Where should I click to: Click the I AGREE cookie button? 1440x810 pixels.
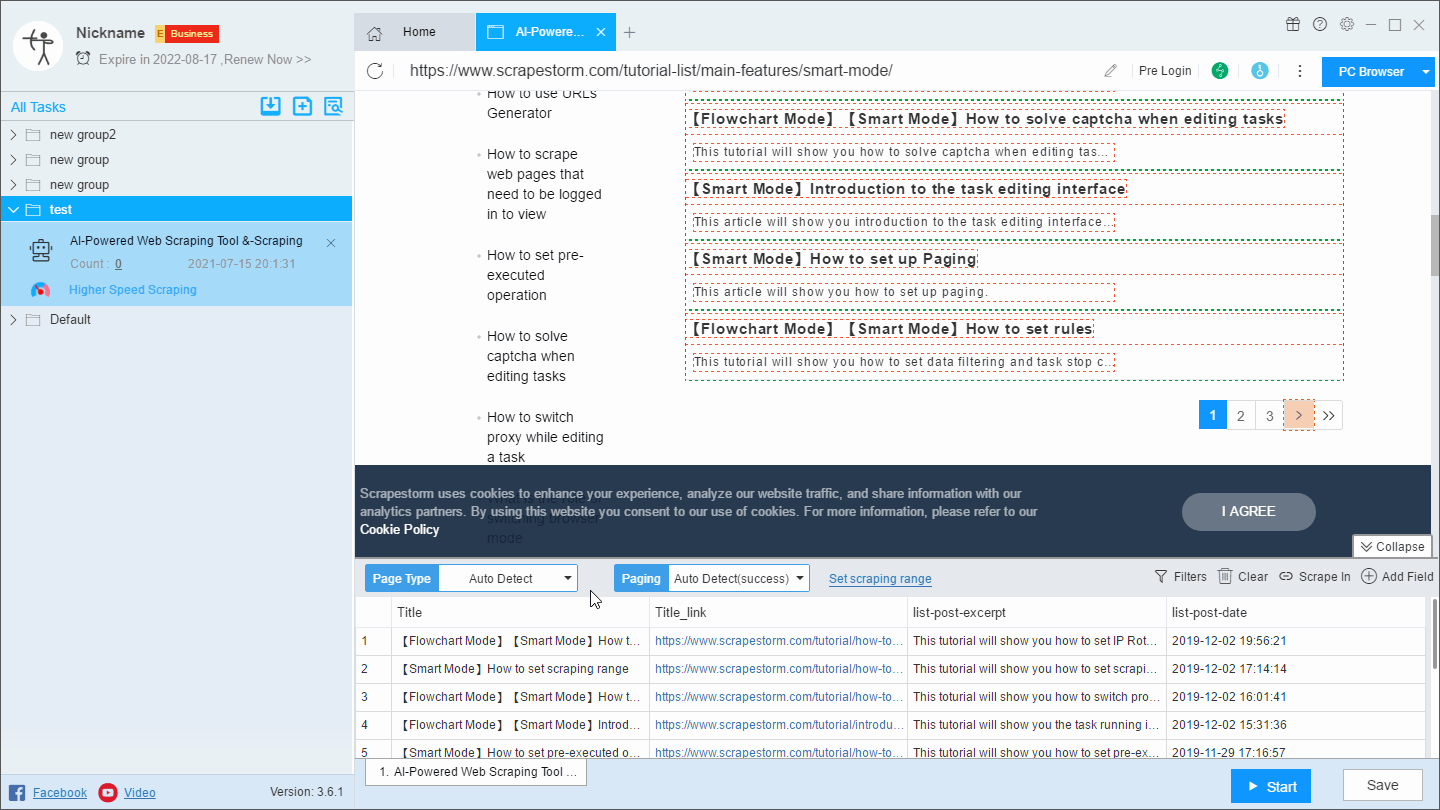1248,511
